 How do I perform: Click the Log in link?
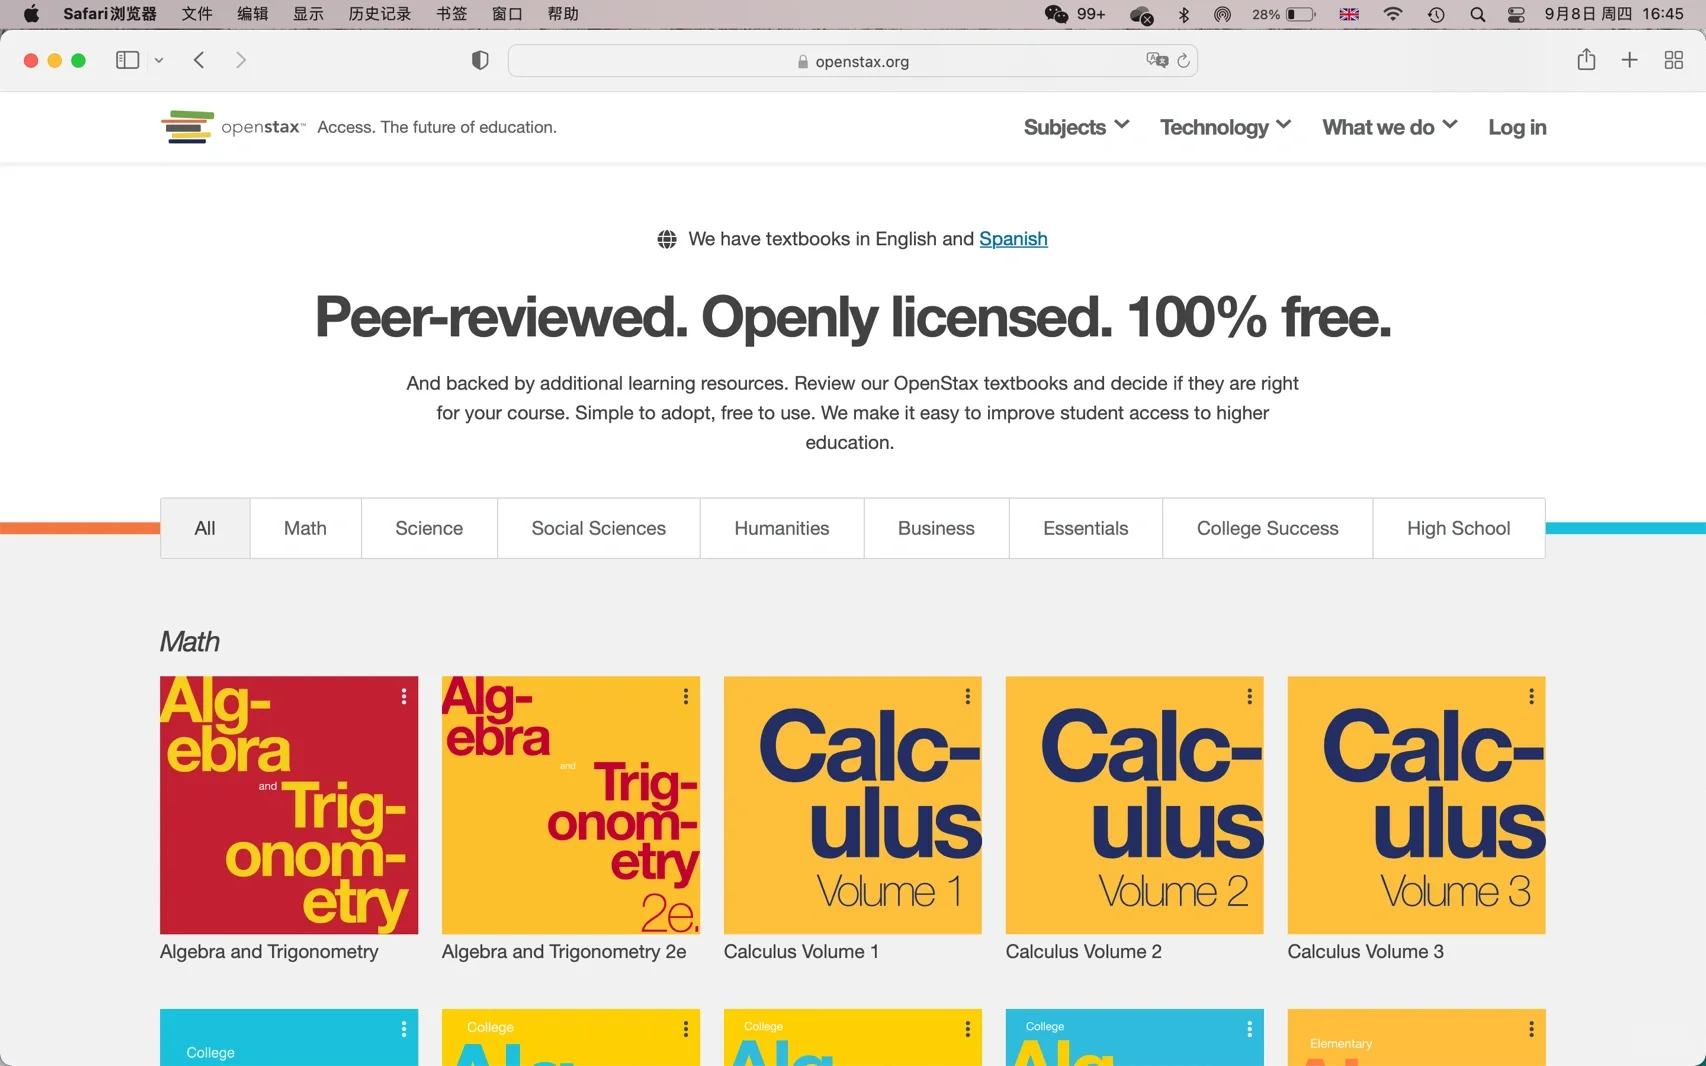(1517, 127)
